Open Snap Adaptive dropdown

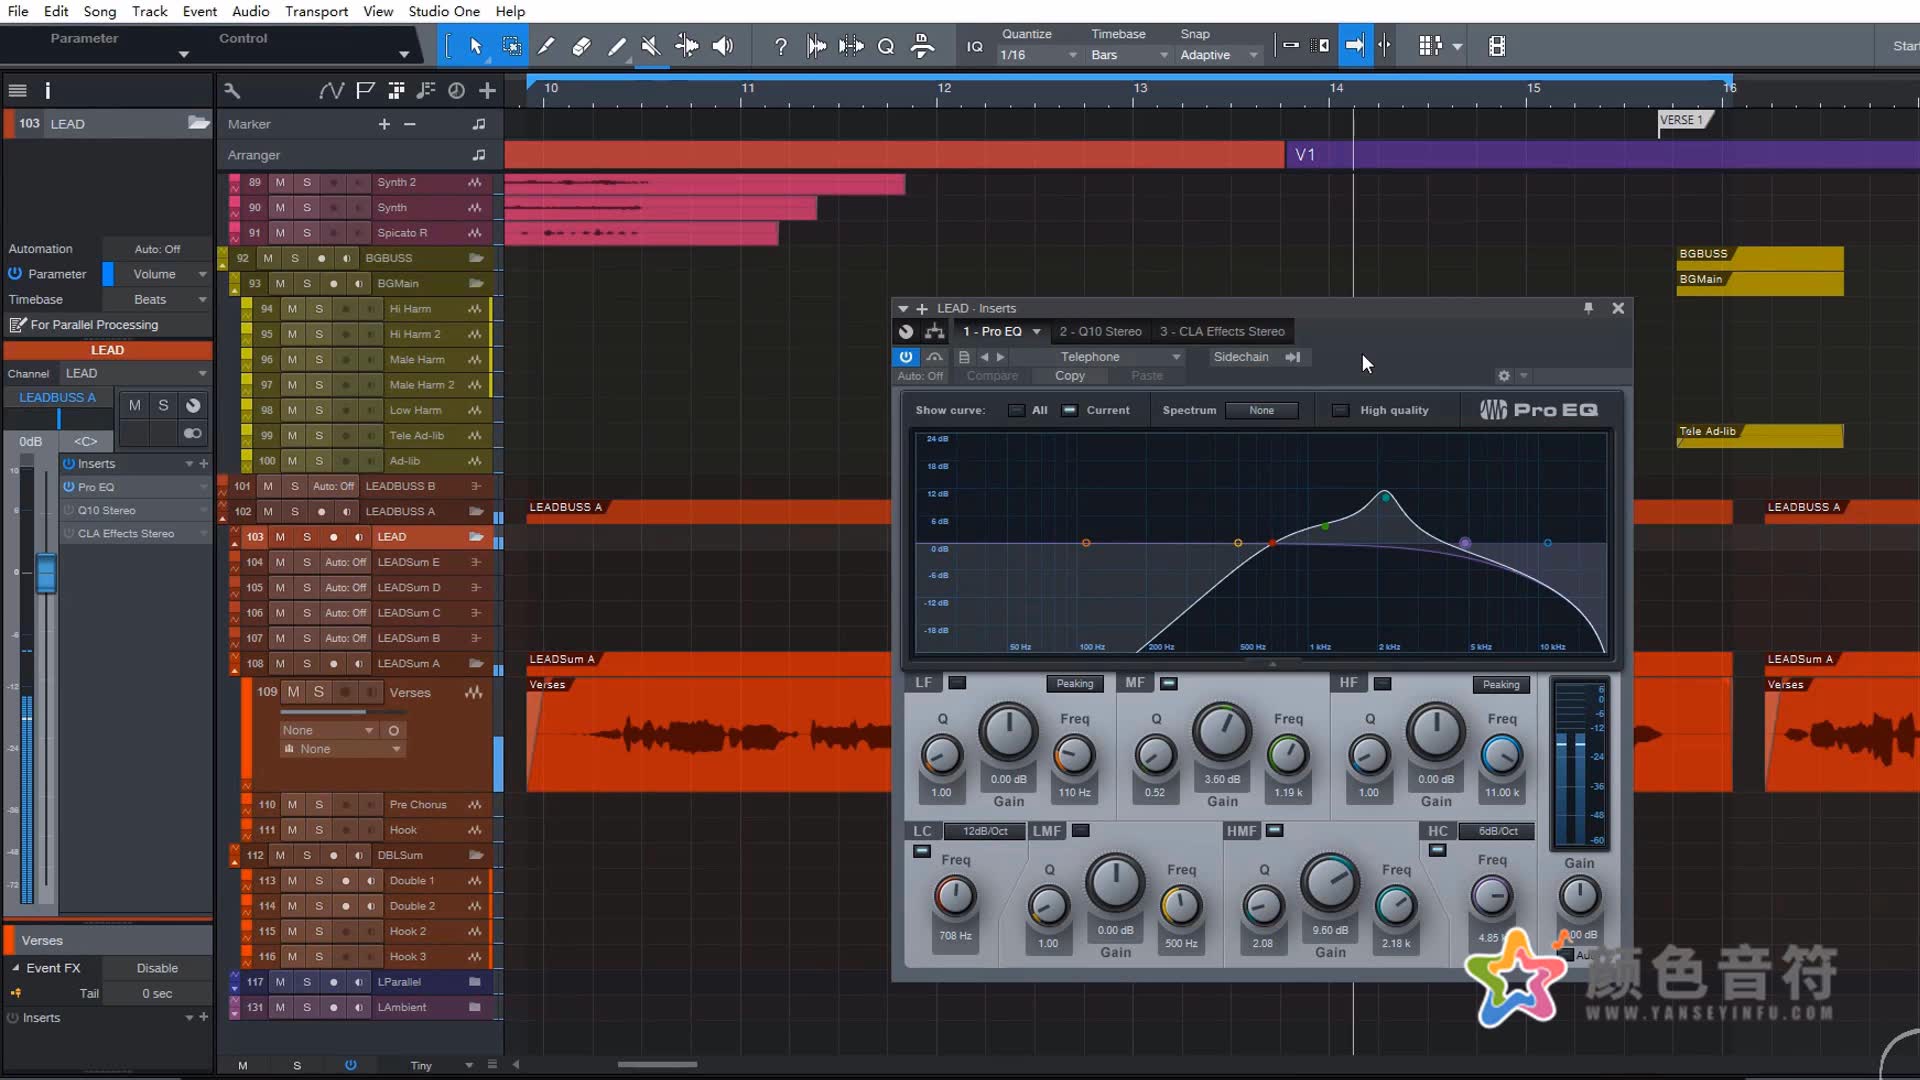[1219, 55]
